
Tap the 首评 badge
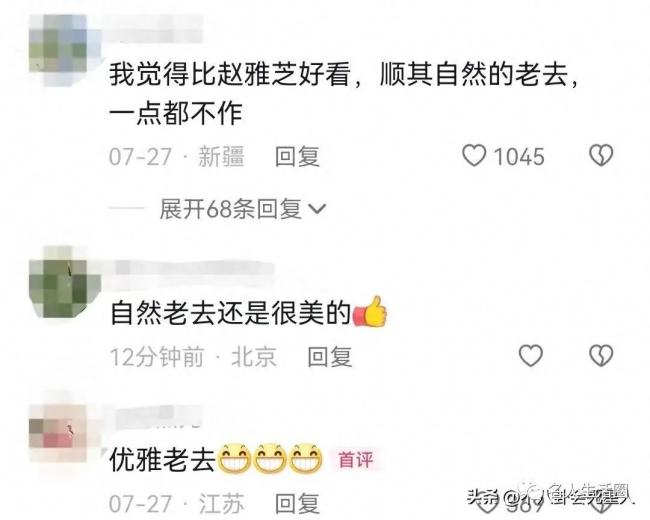click(x=356, y=459)
